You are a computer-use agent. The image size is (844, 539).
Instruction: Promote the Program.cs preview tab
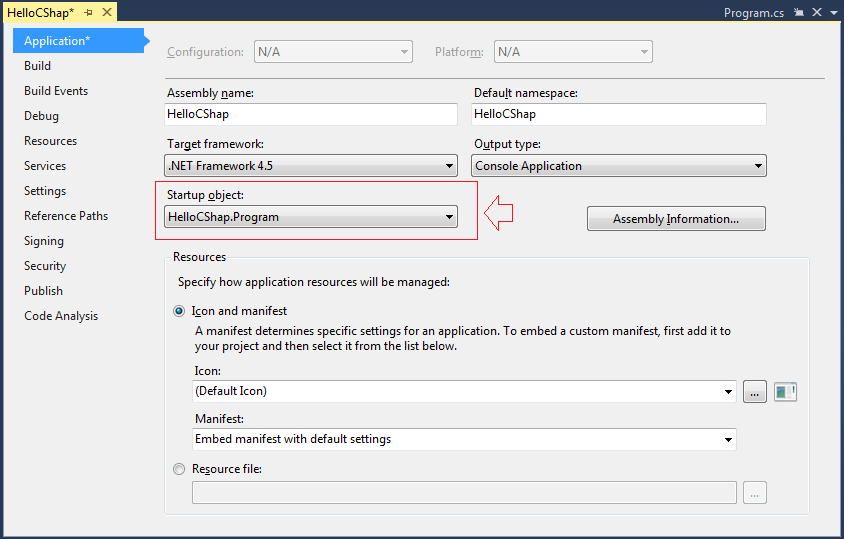[x=799, y=12]
